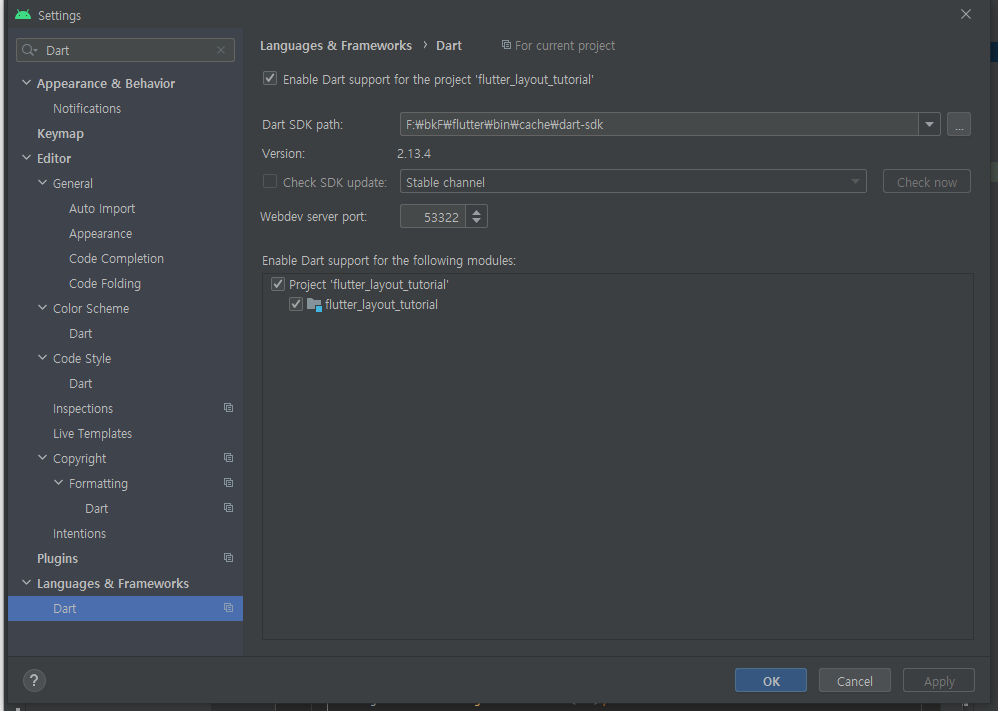Open Code Folding settings
Screen dimensions: 998x711
pos(105,283)
